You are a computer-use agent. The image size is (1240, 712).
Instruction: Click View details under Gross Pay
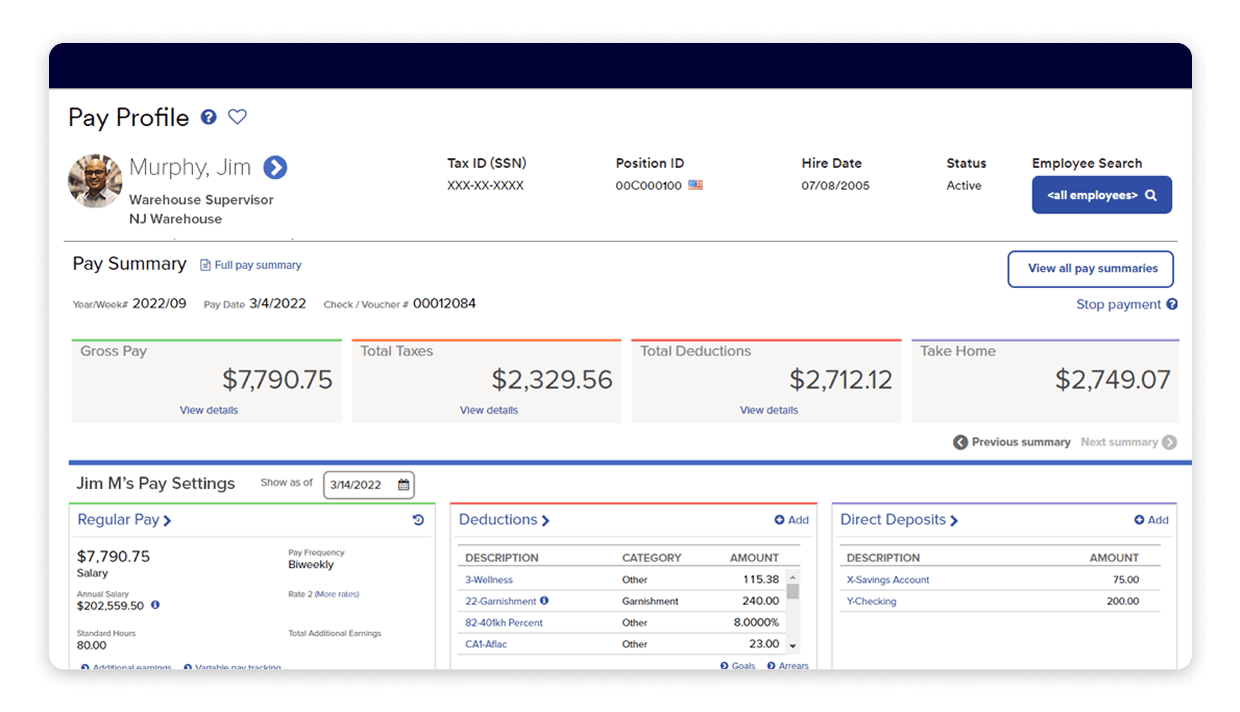209,410
